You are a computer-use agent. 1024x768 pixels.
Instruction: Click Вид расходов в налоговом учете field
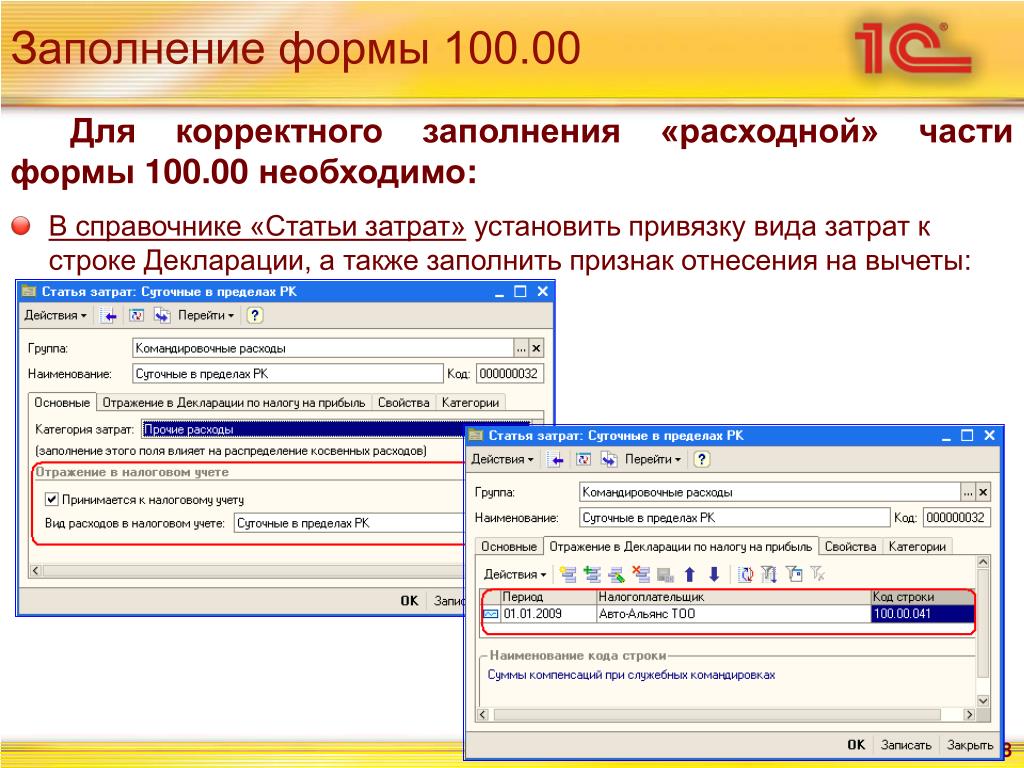349,523
